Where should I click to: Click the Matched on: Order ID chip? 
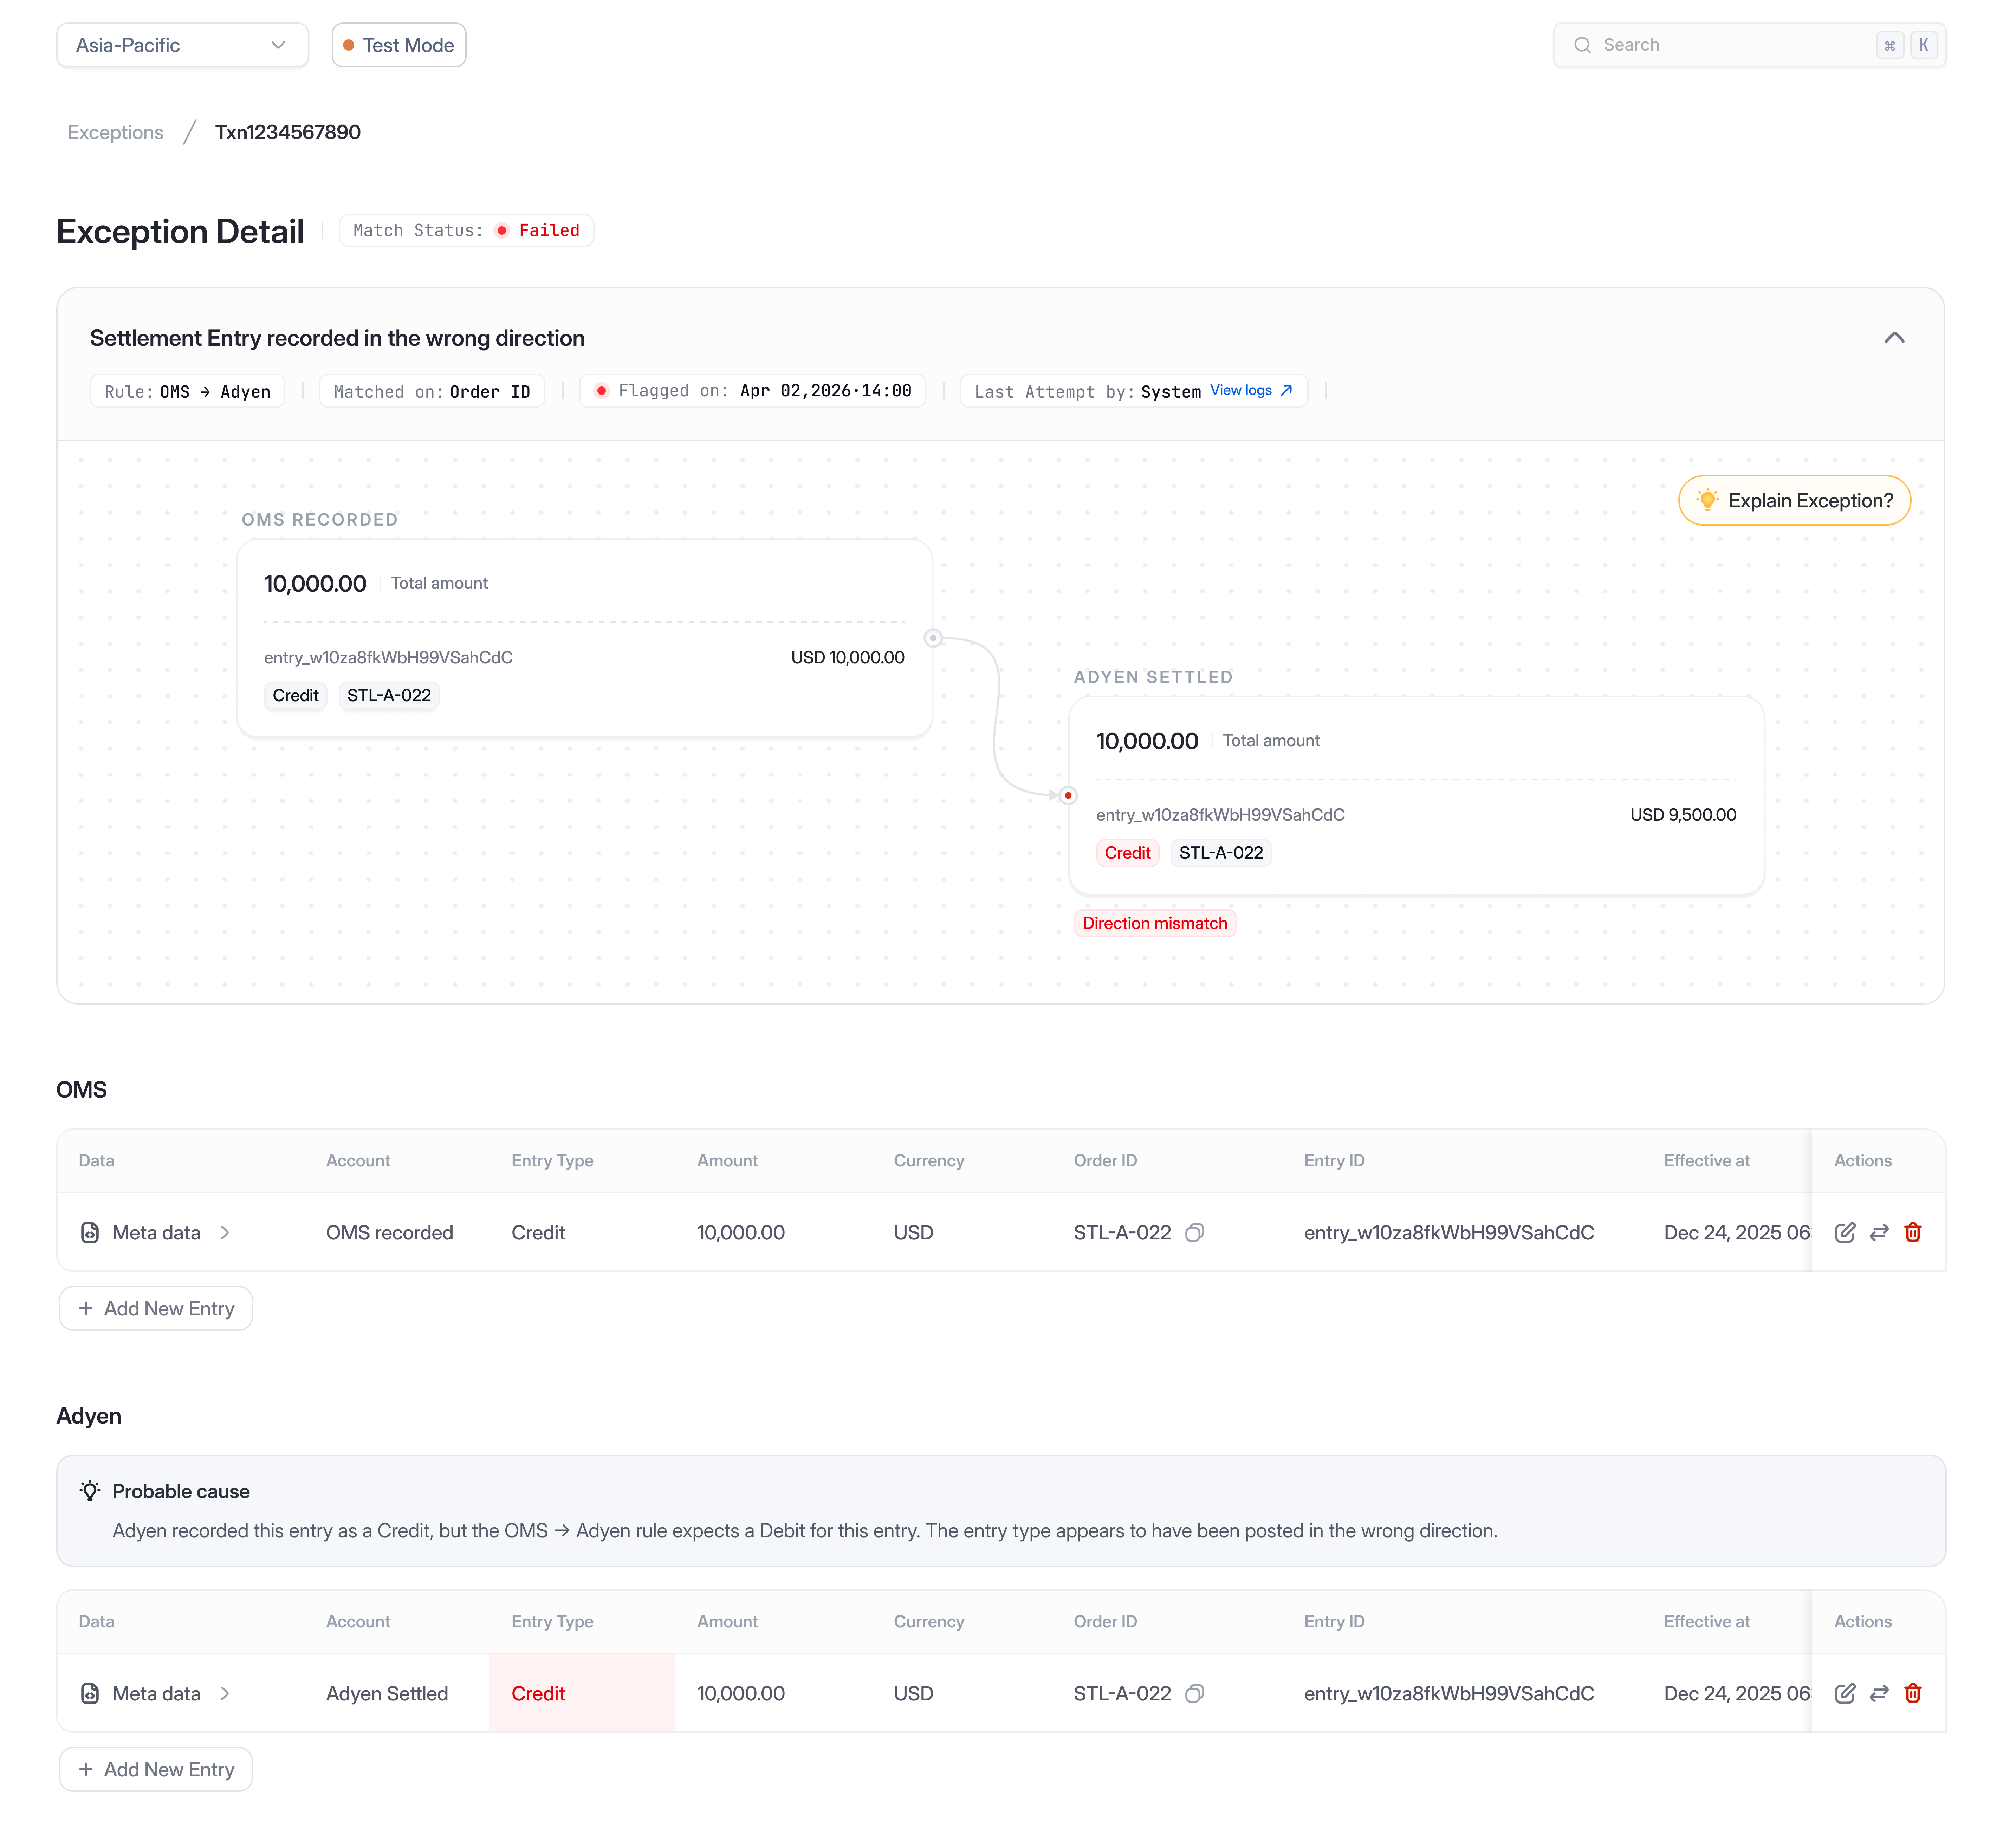point(432,391)
